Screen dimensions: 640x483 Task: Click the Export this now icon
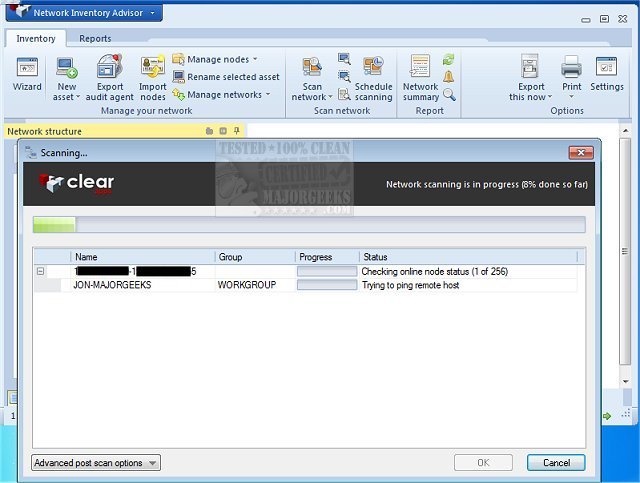(x=530, y=66)
